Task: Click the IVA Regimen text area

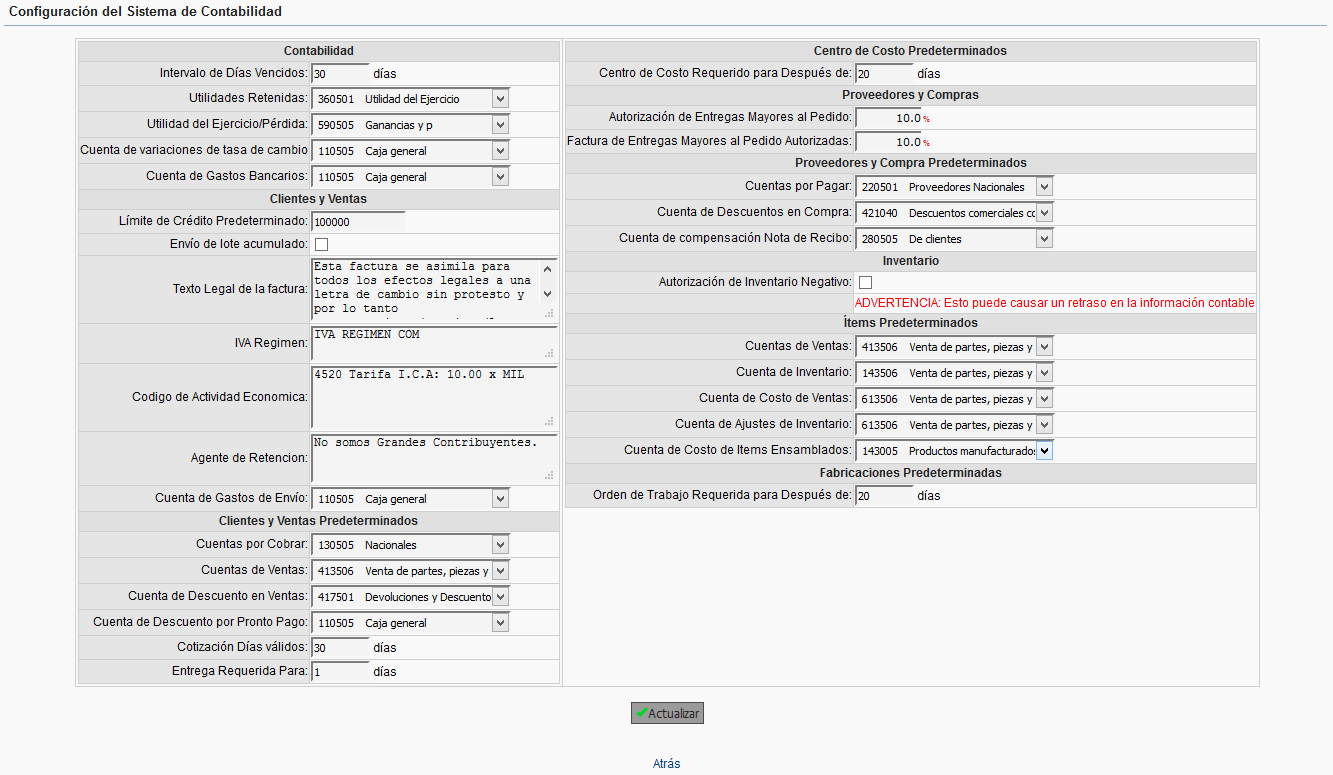Action: (433, 343)
